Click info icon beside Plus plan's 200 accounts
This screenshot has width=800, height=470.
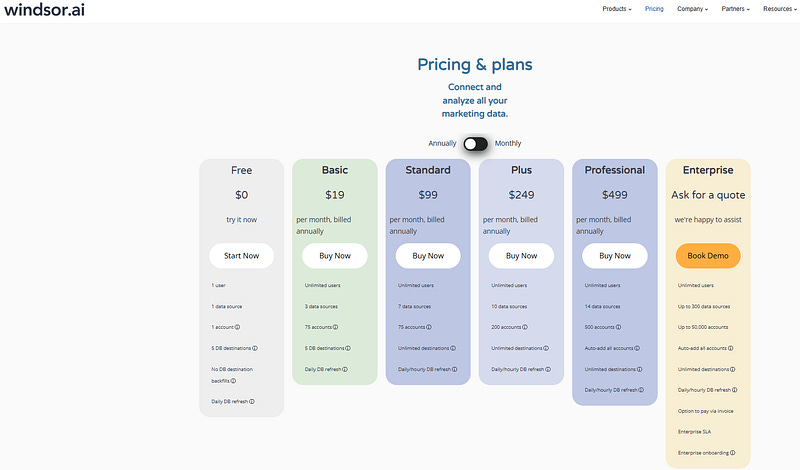point(525,327)
